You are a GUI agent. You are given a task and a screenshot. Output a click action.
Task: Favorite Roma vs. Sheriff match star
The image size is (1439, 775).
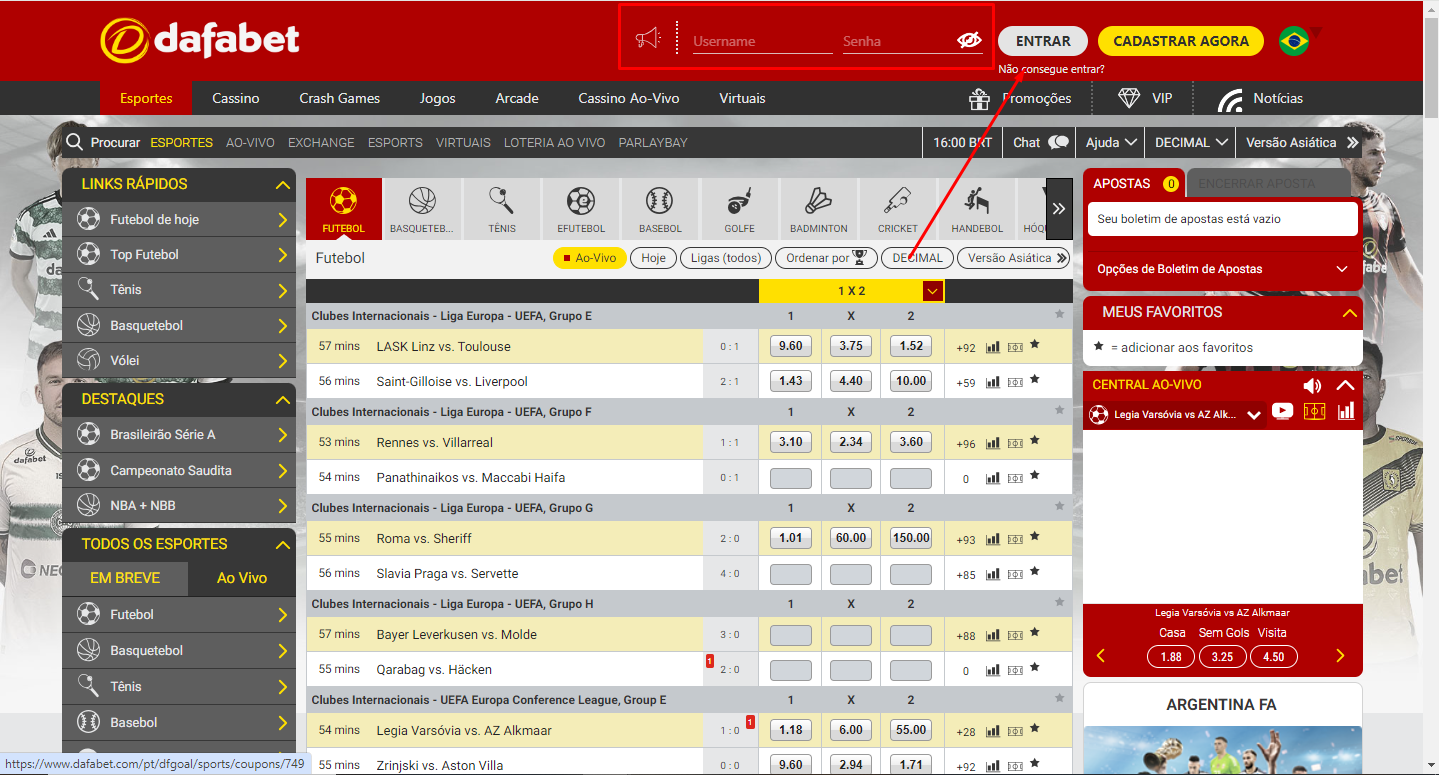[1035, 537]
